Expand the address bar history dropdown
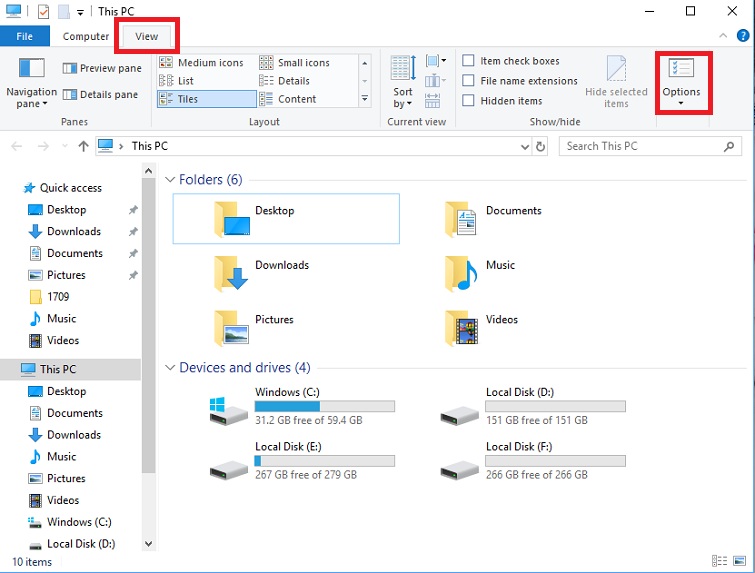The image size is (755, 573). pyautogui.click(x=525, y=146)
